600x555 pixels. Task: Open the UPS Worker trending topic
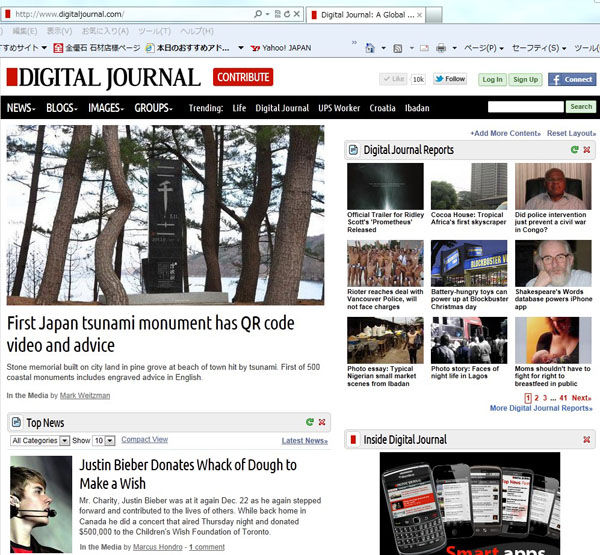pos(339,108)
